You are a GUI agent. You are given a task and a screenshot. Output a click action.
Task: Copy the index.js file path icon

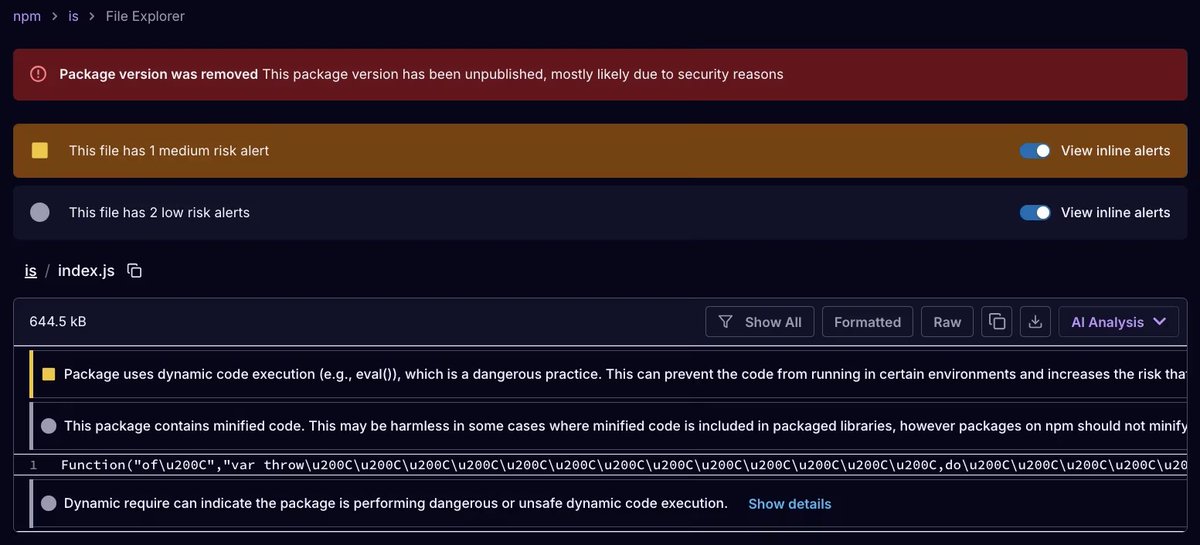coord(135,271)
